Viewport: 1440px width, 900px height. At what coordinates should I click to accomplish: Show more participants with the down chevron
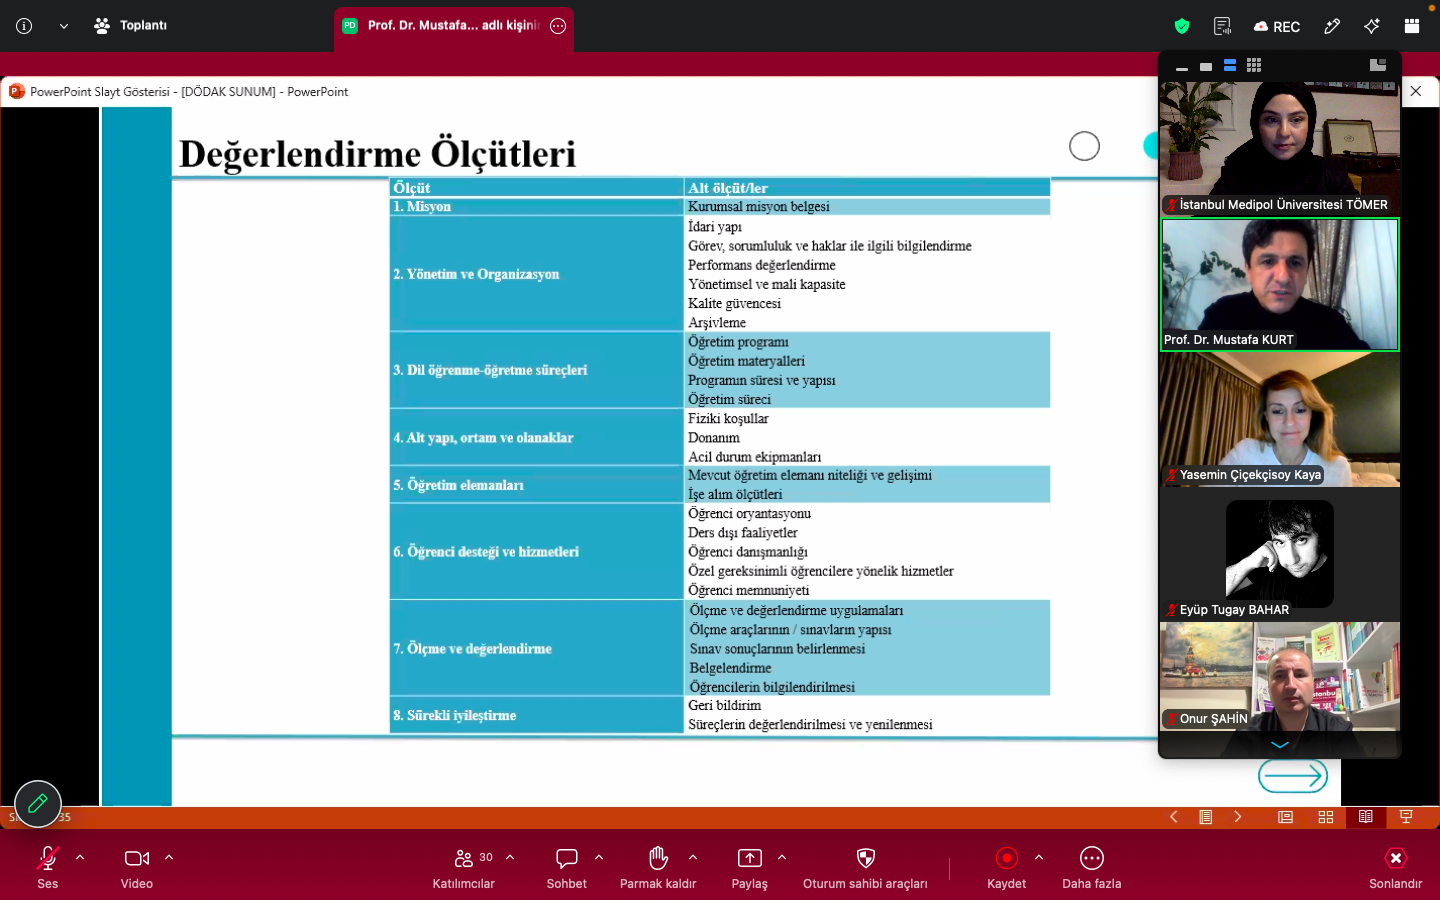[x=1280, y=745]
